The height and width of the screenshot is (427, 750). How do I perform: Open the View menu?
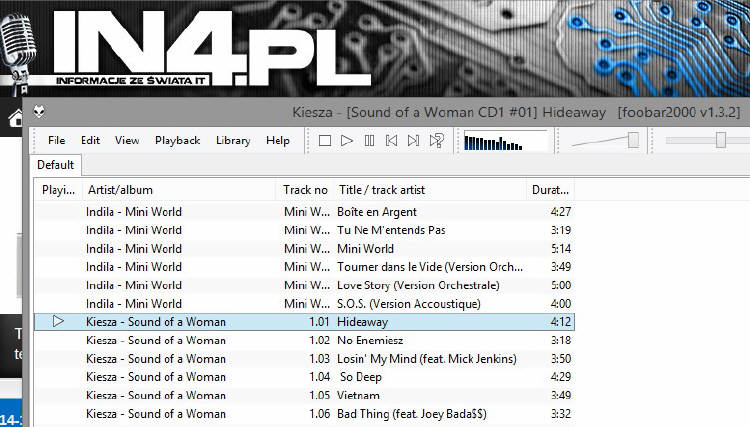(127, 141)
